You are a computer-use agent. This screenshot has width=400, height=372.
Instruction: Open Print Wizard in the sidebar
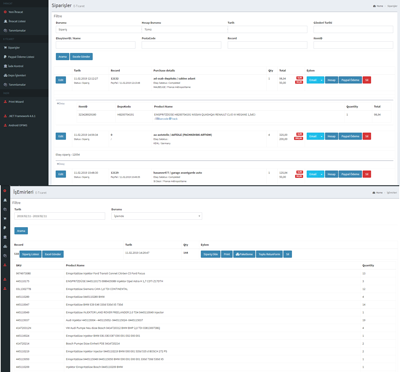[x=15, y=102]
